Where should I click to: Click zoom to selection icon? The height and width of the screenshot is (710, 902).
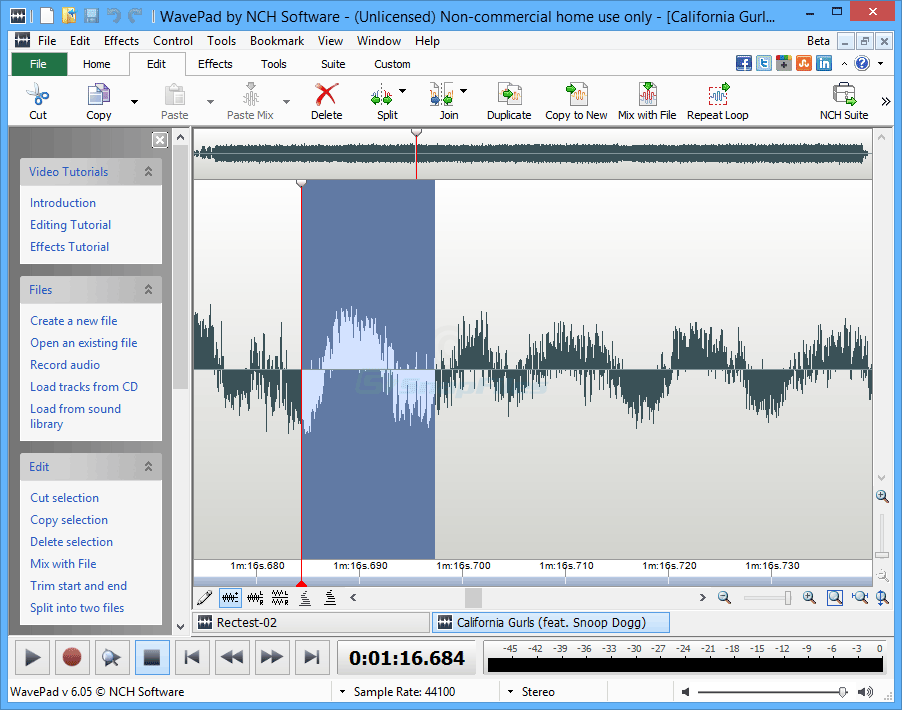click(x=835, y=598)
